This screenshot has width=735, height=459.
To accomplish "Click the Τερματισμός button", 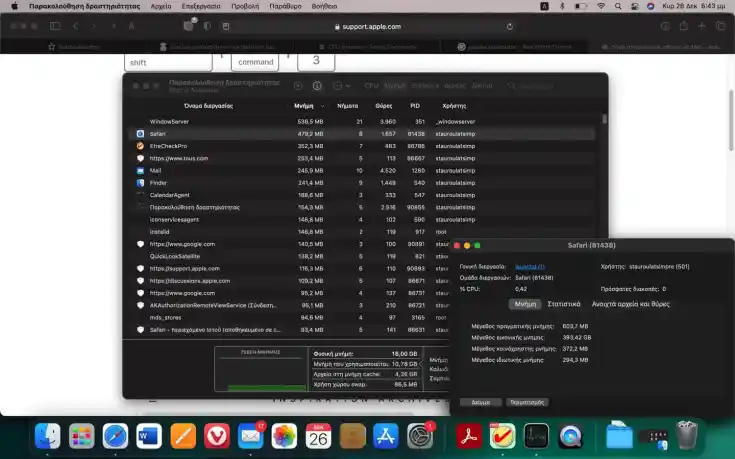I will 528,402.
